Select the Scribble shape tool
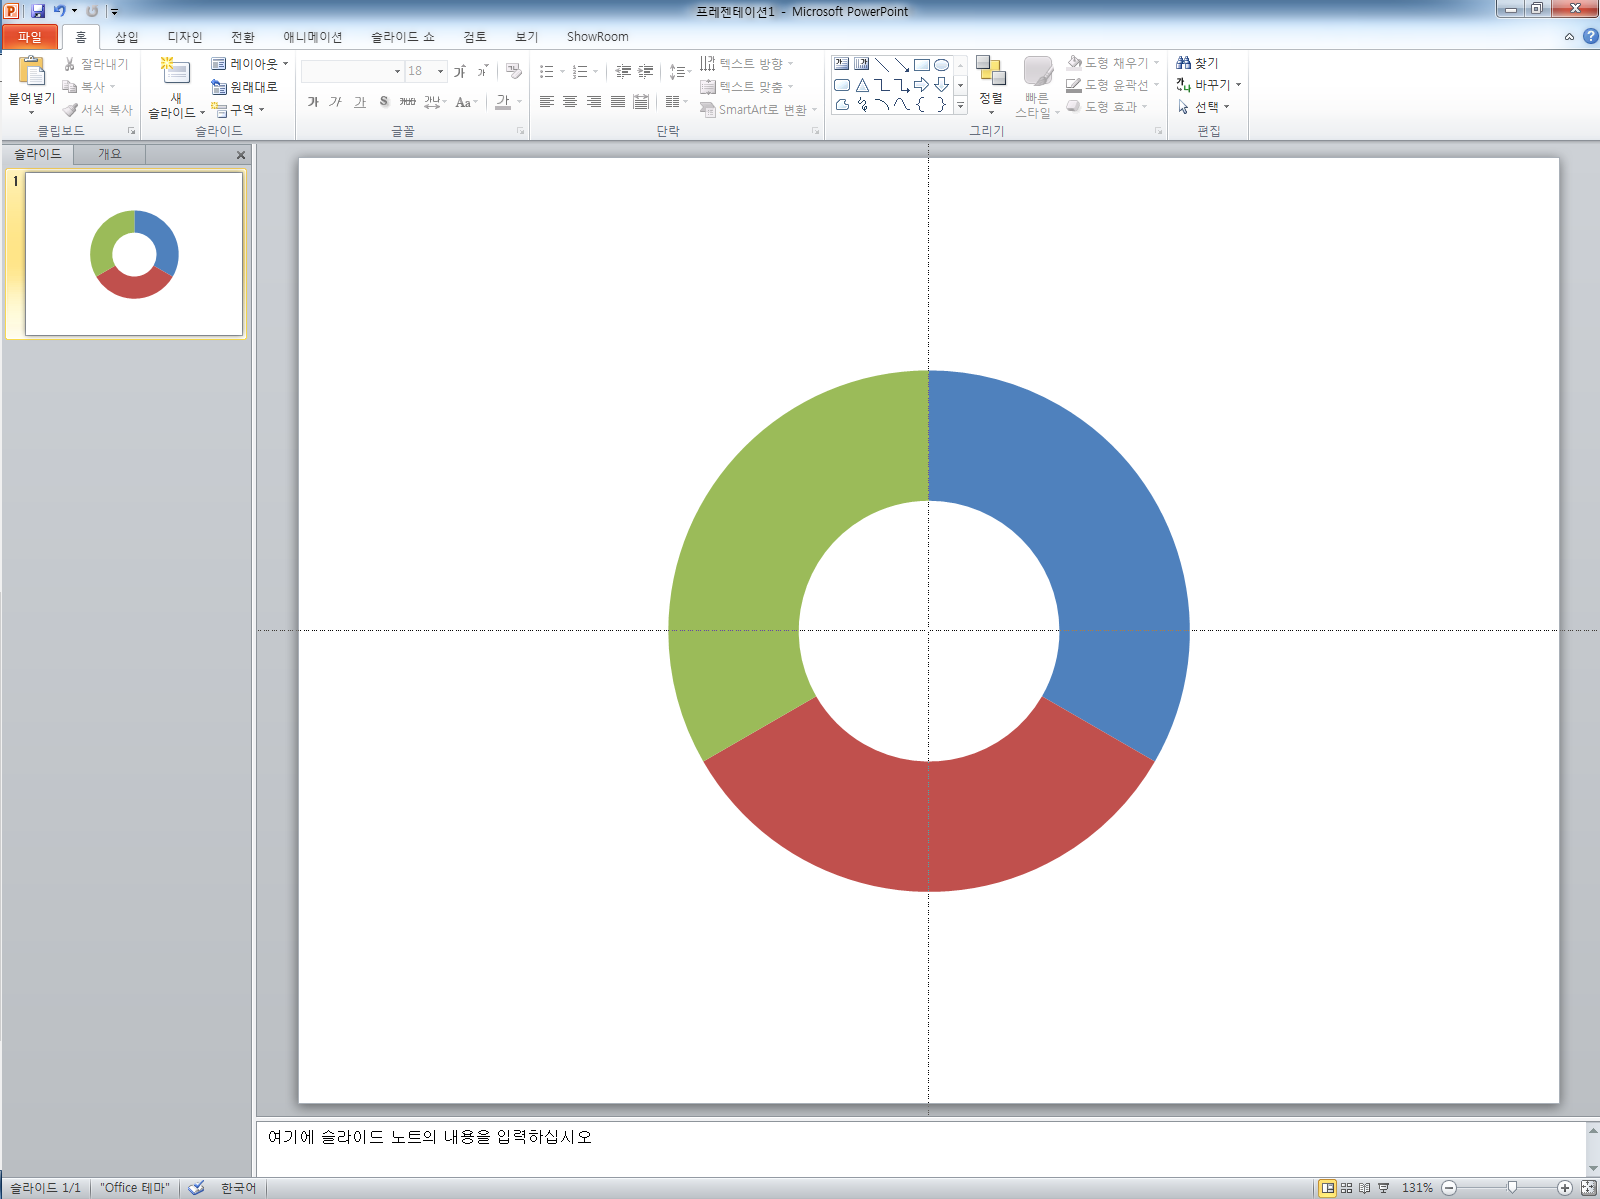1600x1199 pixels. tap(862, 104)
